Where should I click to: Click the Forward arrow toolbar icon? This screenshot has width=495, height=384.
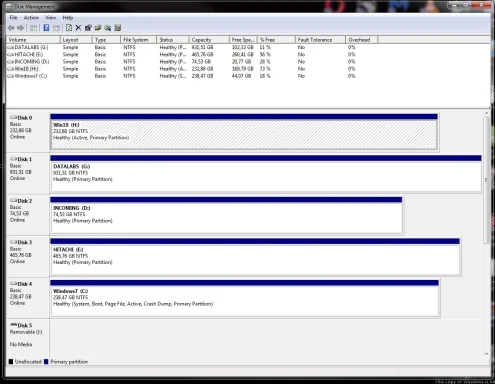pyautogui.click(x=20, y=28)
